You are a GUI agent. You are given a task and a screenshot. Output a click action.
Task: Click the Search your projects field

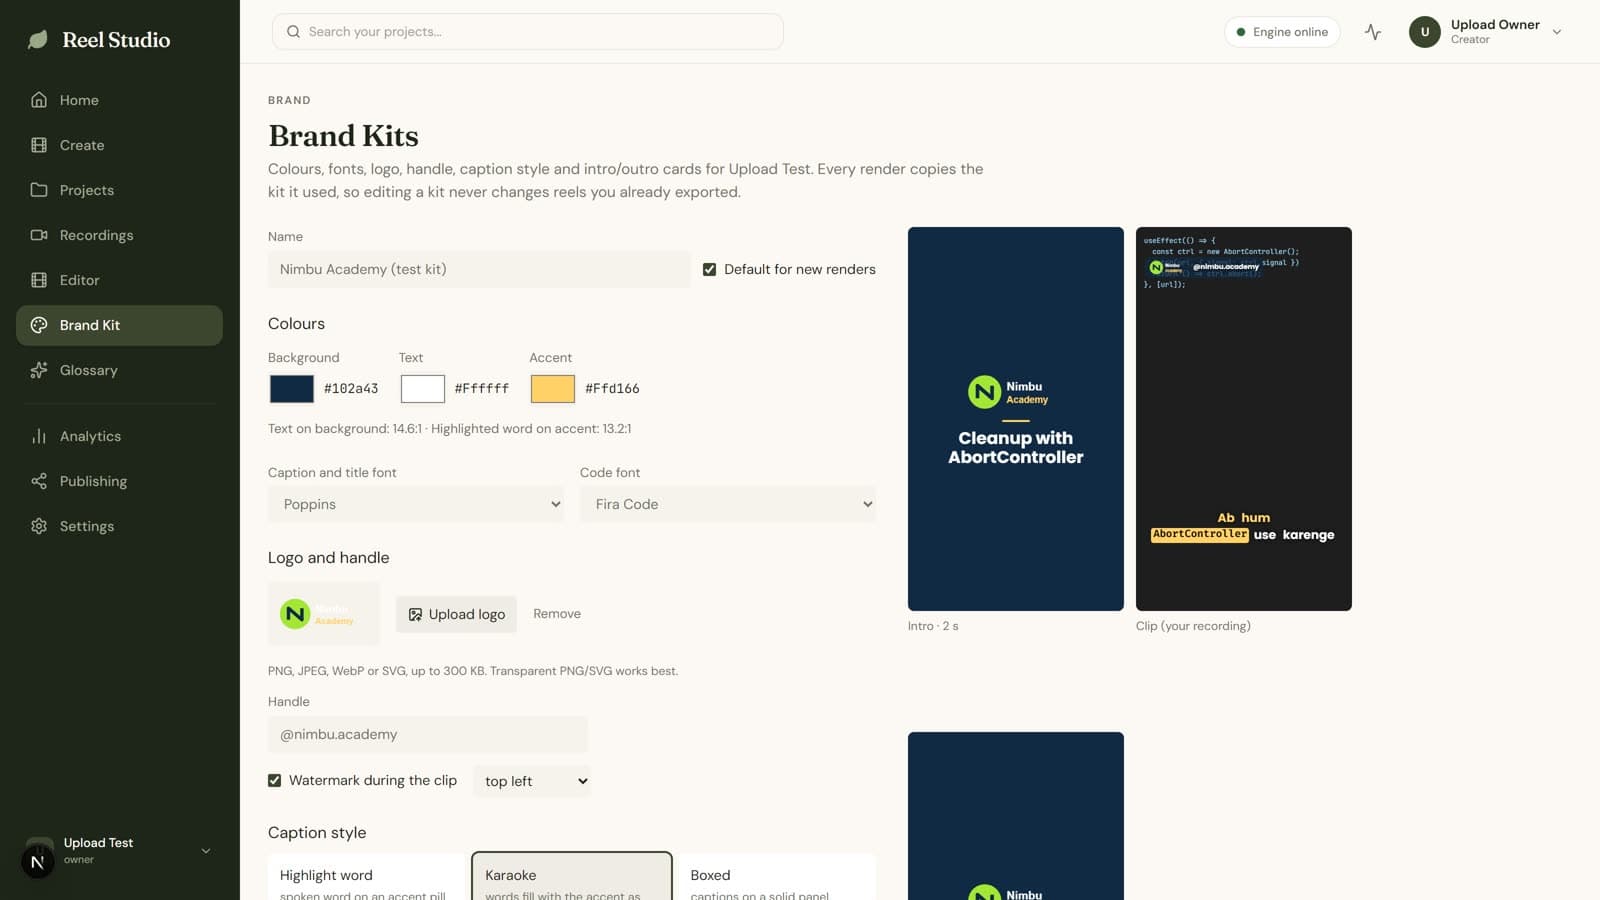528,32
